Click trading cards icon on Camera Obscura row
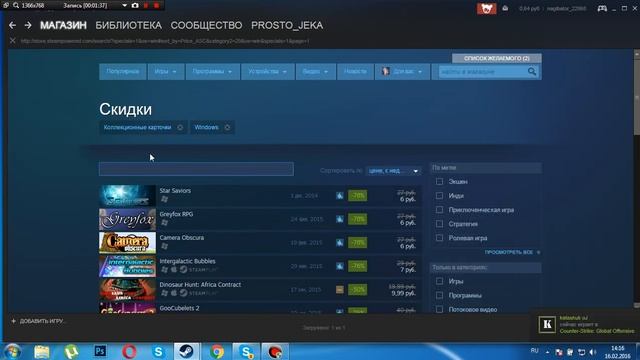640x360 pixels. tap(340, 242)
